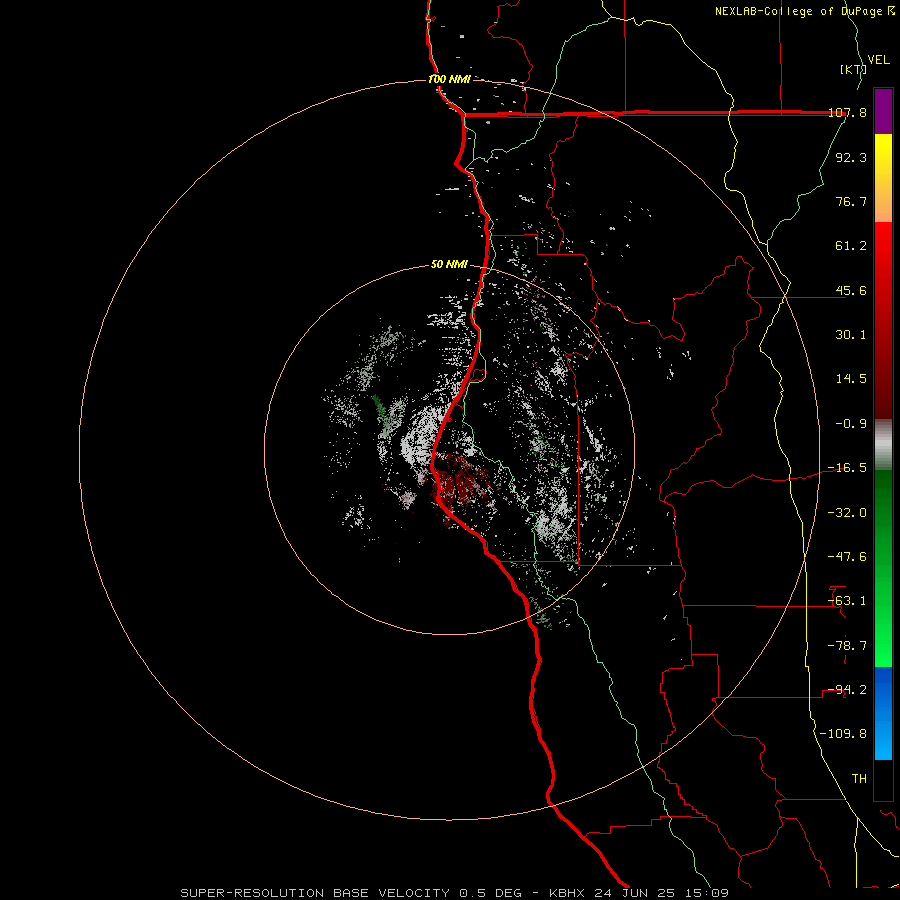Pick the dark TH band of the velocity scale

[x=883, y=780]
